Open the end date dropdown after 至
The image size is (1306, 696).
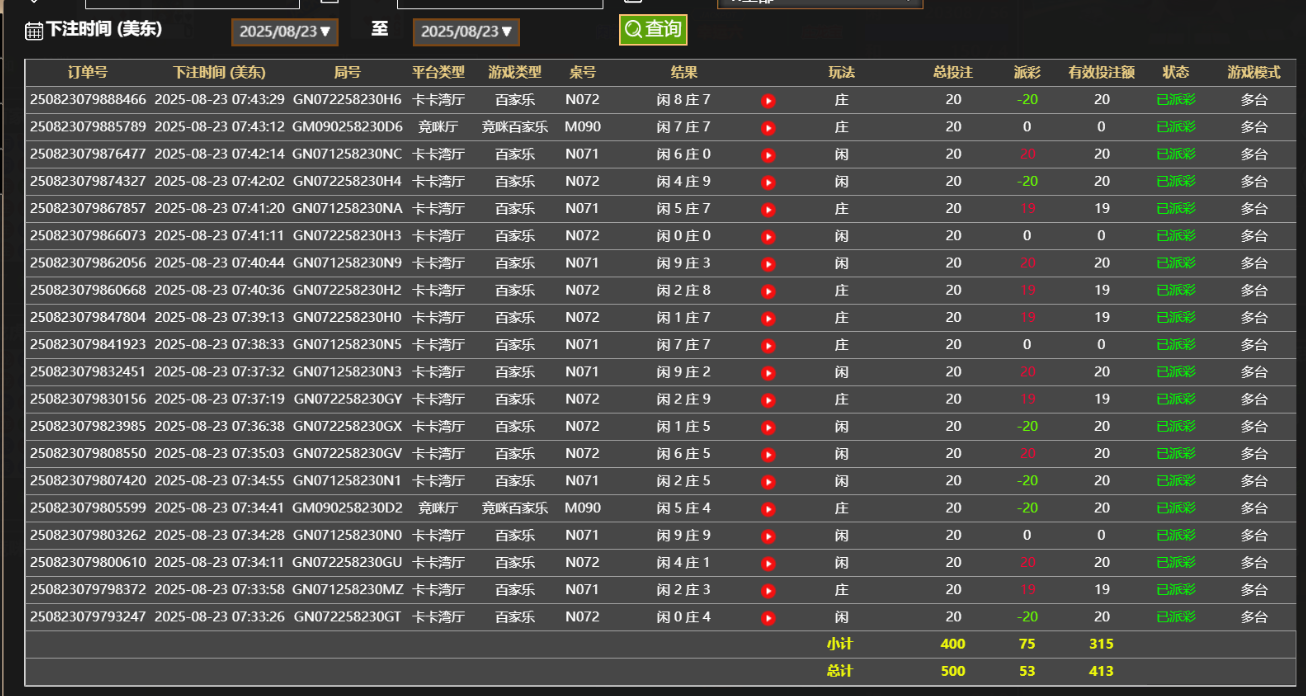[x=466, y=31]
